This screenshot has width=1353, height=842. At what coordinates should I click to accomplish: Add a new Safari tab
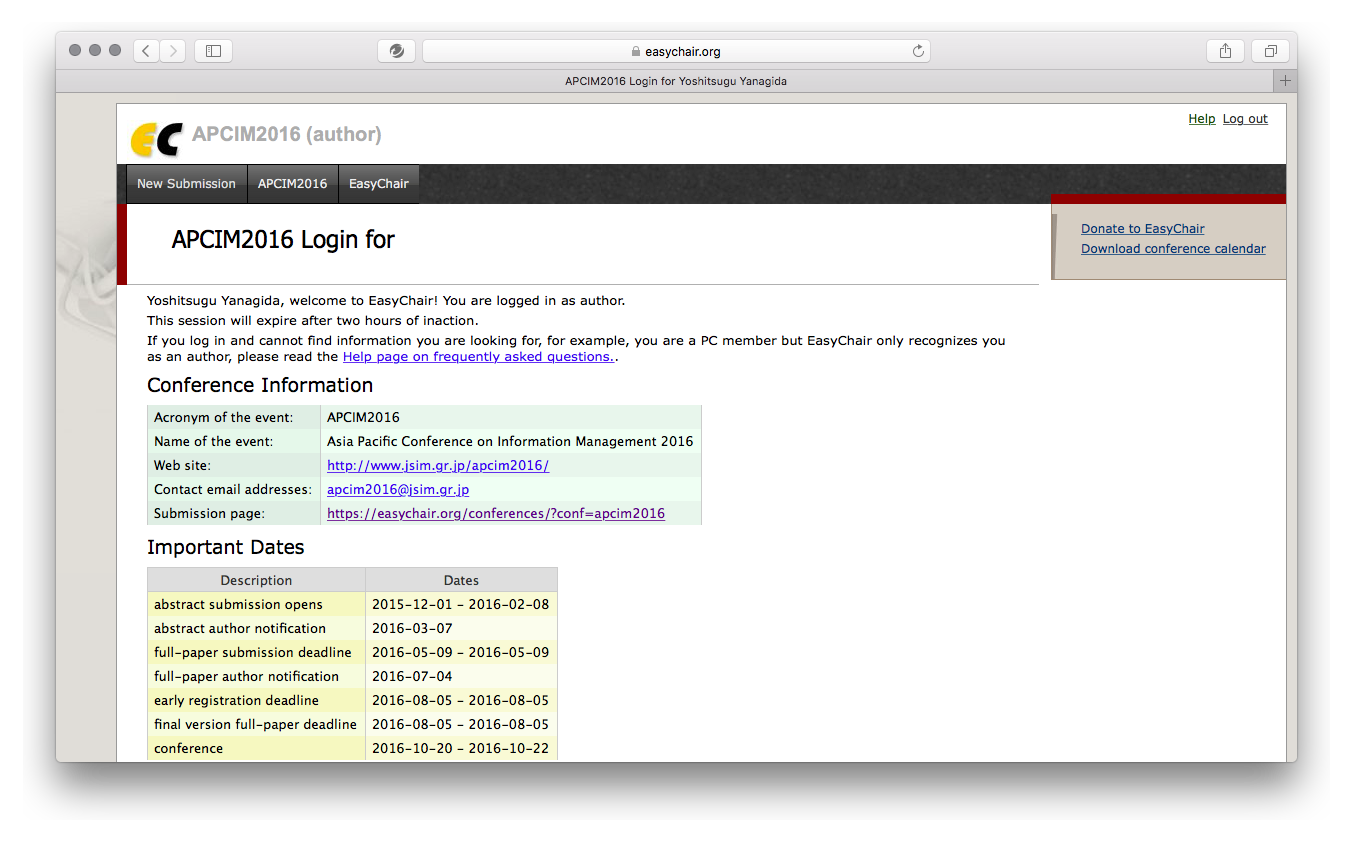pyautogui.click(x=1286, y=81)
